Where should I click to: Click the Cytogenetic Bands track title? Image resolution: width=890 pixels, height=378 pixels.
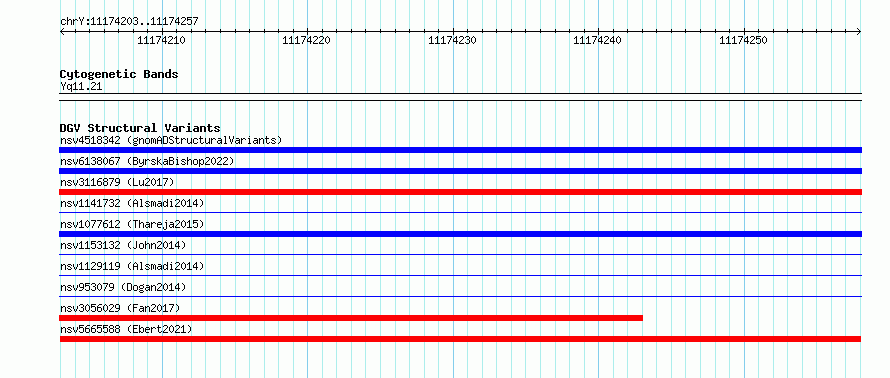119,74
